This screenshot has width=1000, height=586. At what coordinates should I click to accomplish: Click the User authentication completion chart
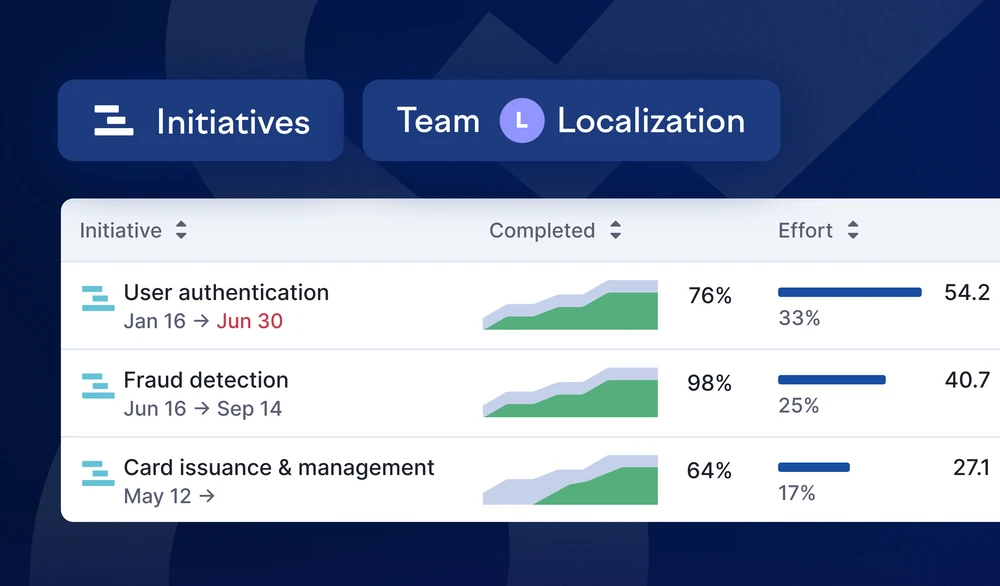click(x=570, y=305)
